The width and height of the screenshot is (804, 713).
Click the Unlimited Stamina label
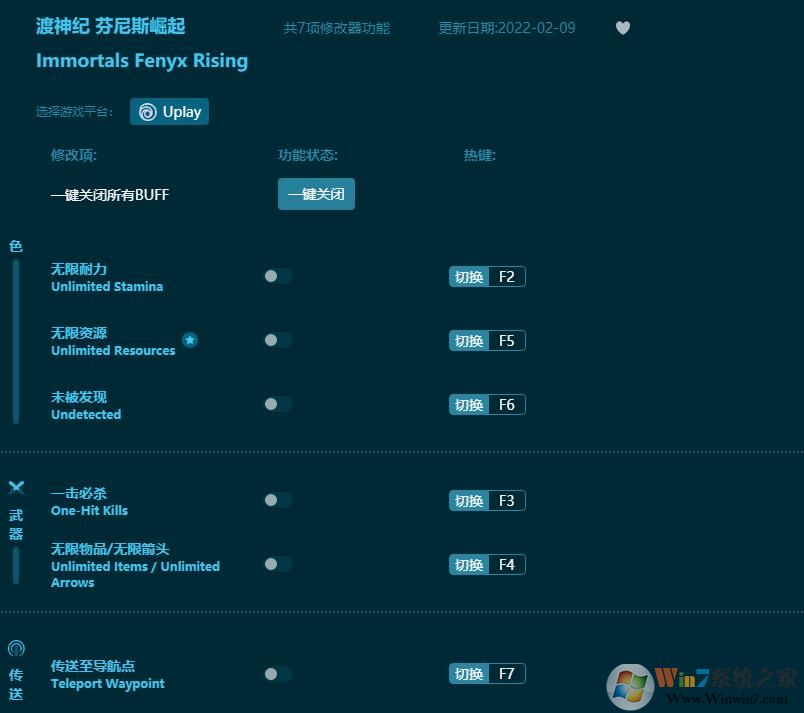click(107, 287)
